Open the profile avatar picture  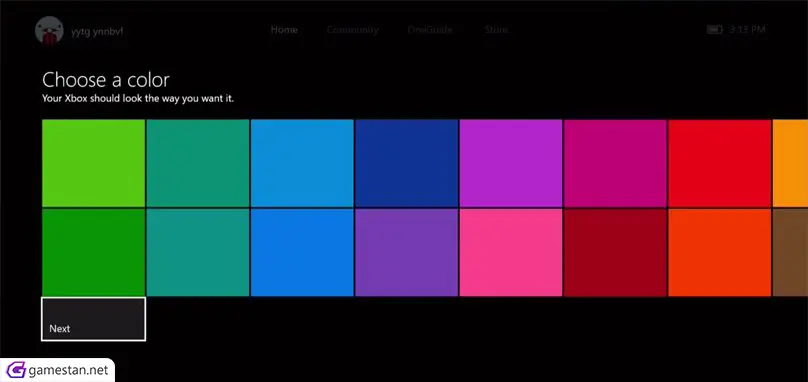click(x=49, y=31)
